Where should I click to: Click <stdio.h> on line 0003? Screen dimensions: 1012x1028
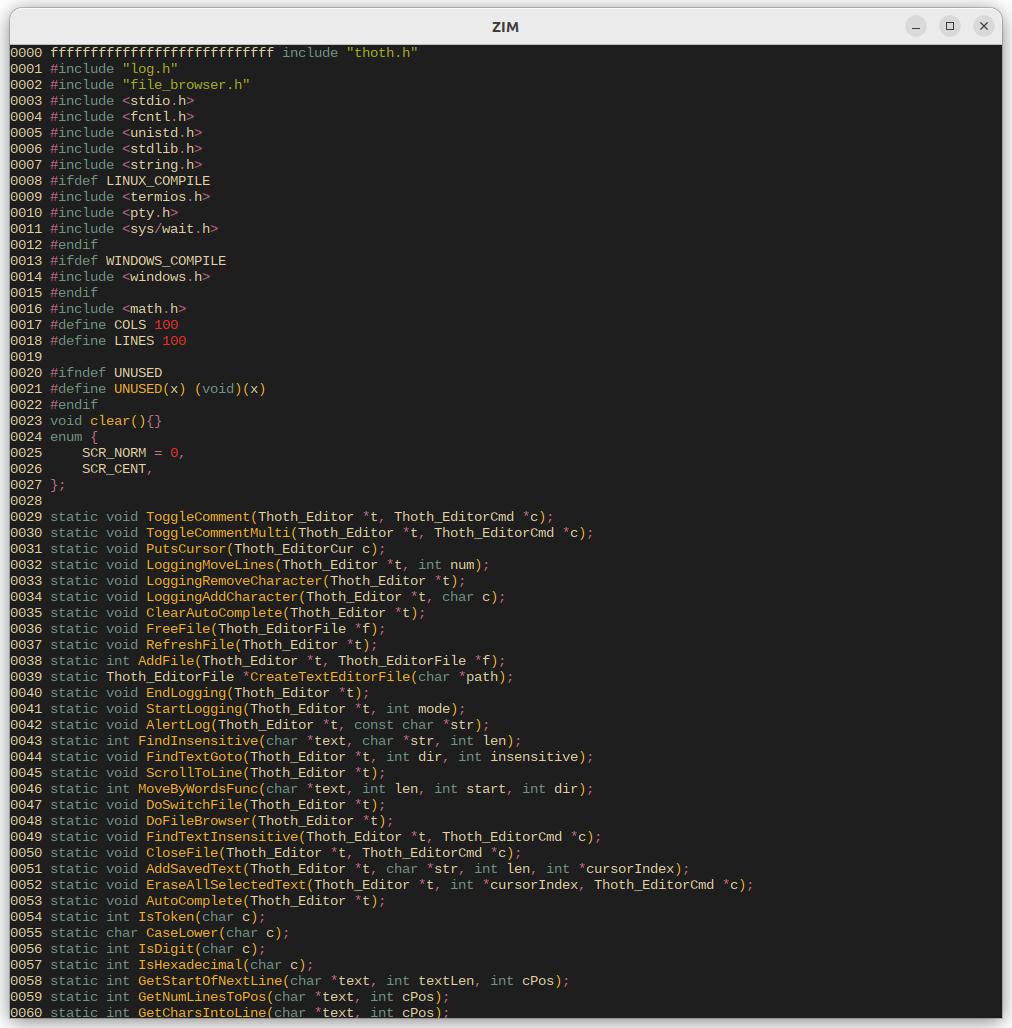coord(158,100)
